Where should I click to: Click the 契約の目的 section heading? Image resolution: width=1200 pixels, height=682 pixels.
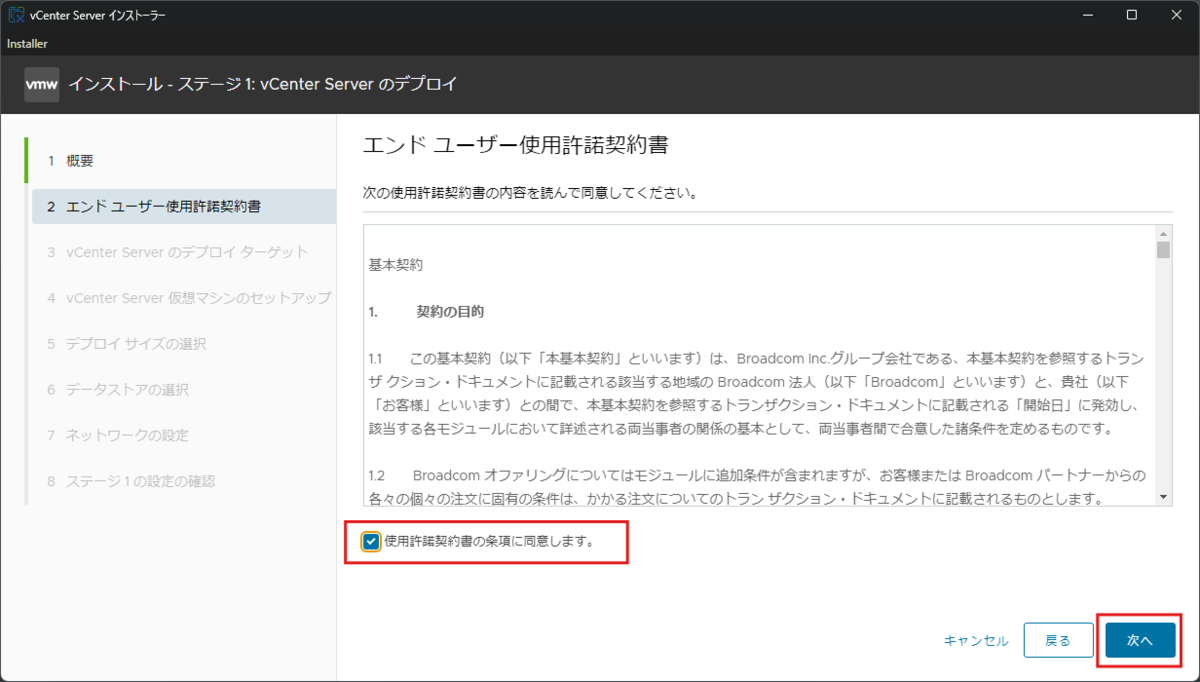(x=450, y=312)
